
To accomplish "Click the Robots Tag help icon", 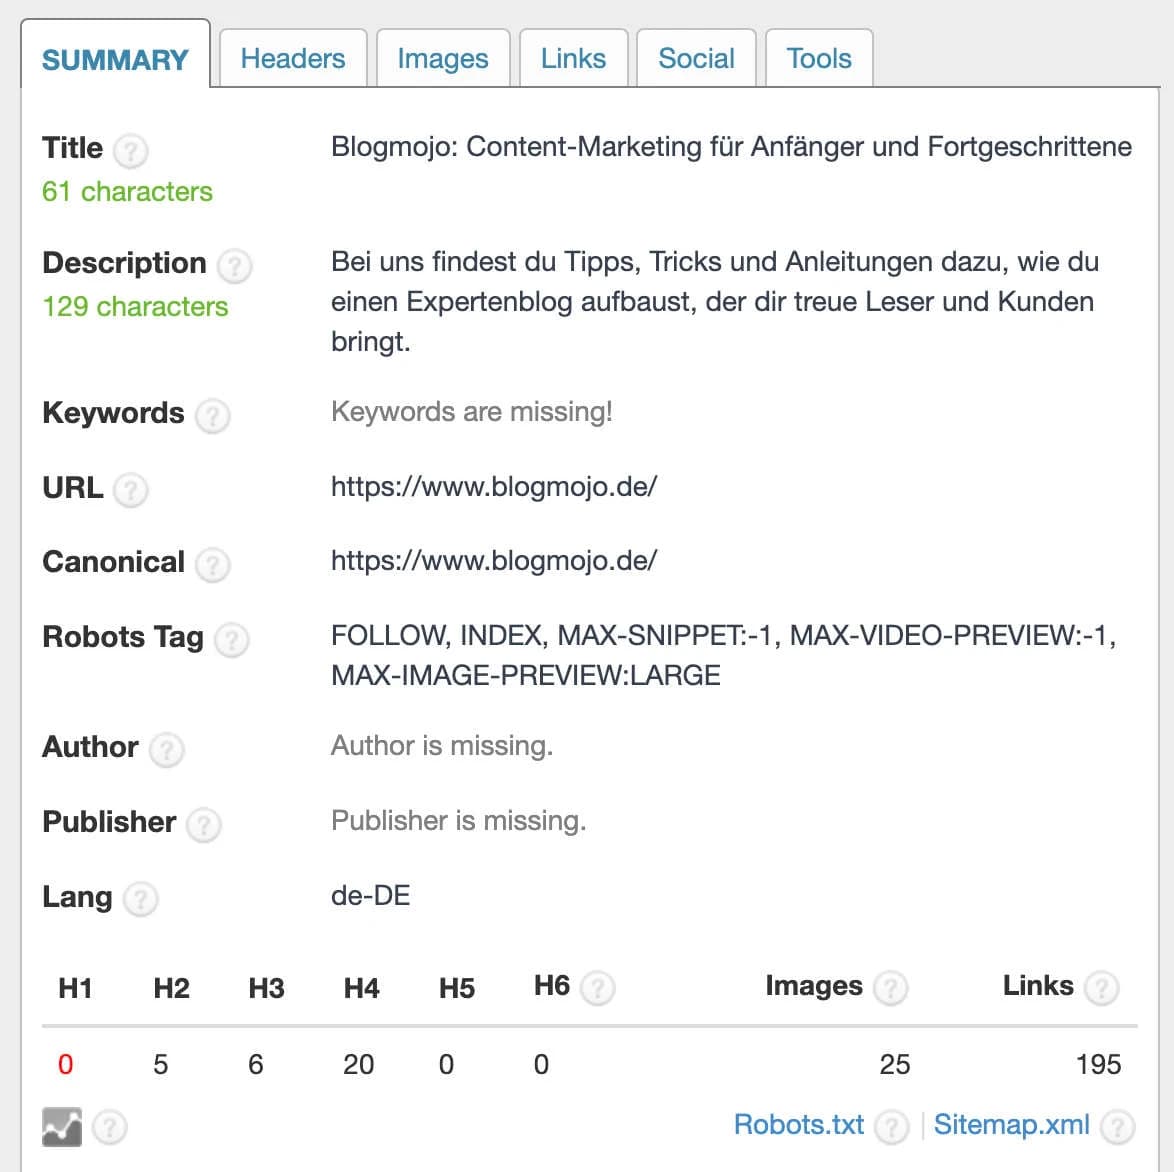I will tap(232, 640).
